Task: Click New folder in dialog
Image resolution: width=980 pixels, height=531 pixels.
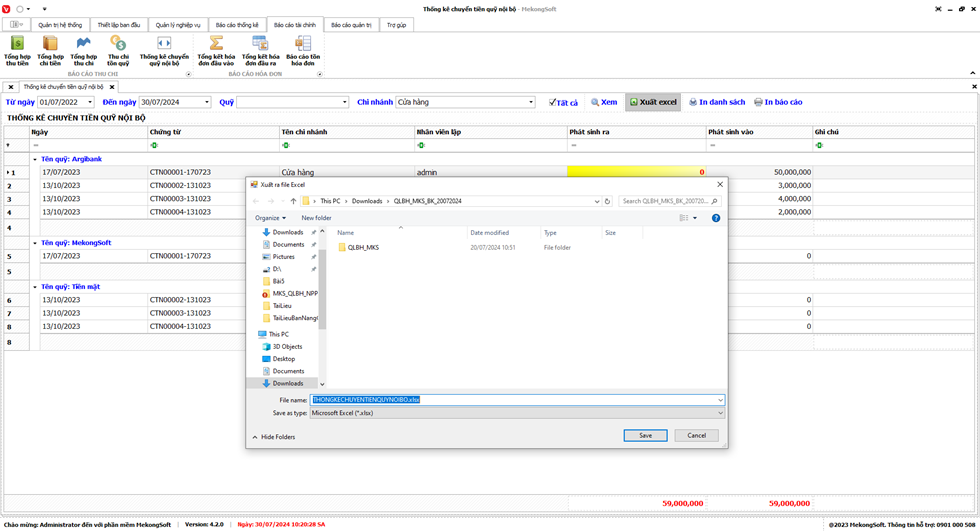Action: [316, 218]
